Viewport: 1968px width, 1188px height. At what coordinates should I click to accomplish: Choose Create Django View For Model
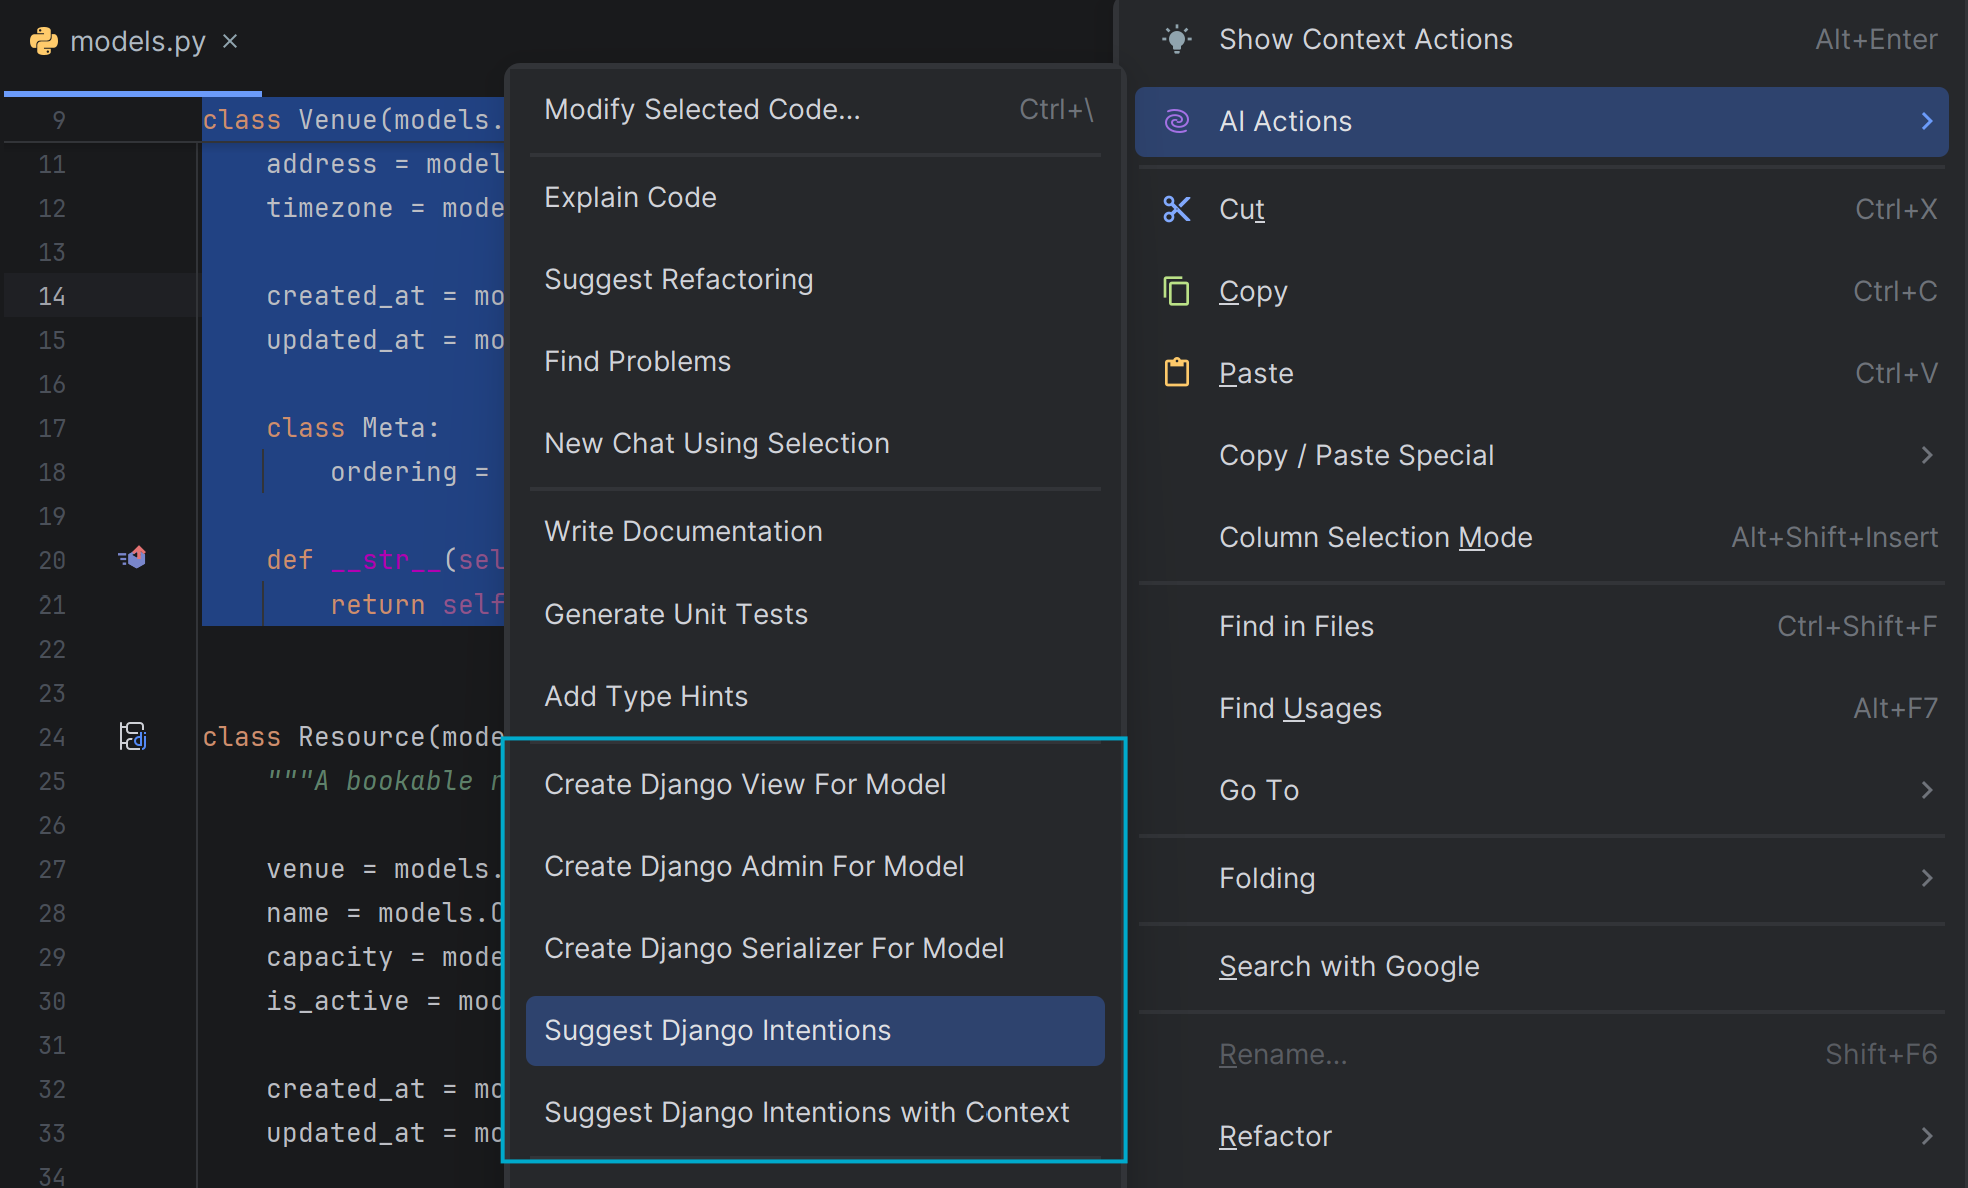[x=815, y=784]
